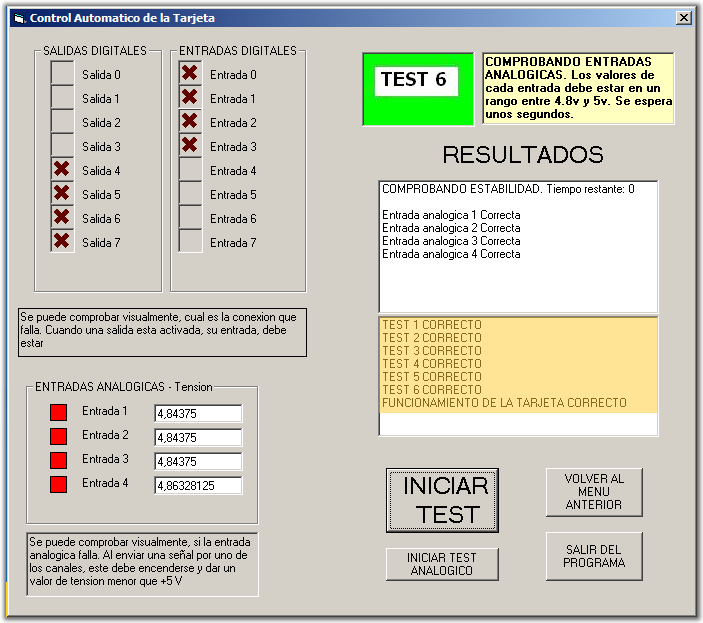Toggle the Salida 1 checkbox
703x623 pixels.
(62, 98)
